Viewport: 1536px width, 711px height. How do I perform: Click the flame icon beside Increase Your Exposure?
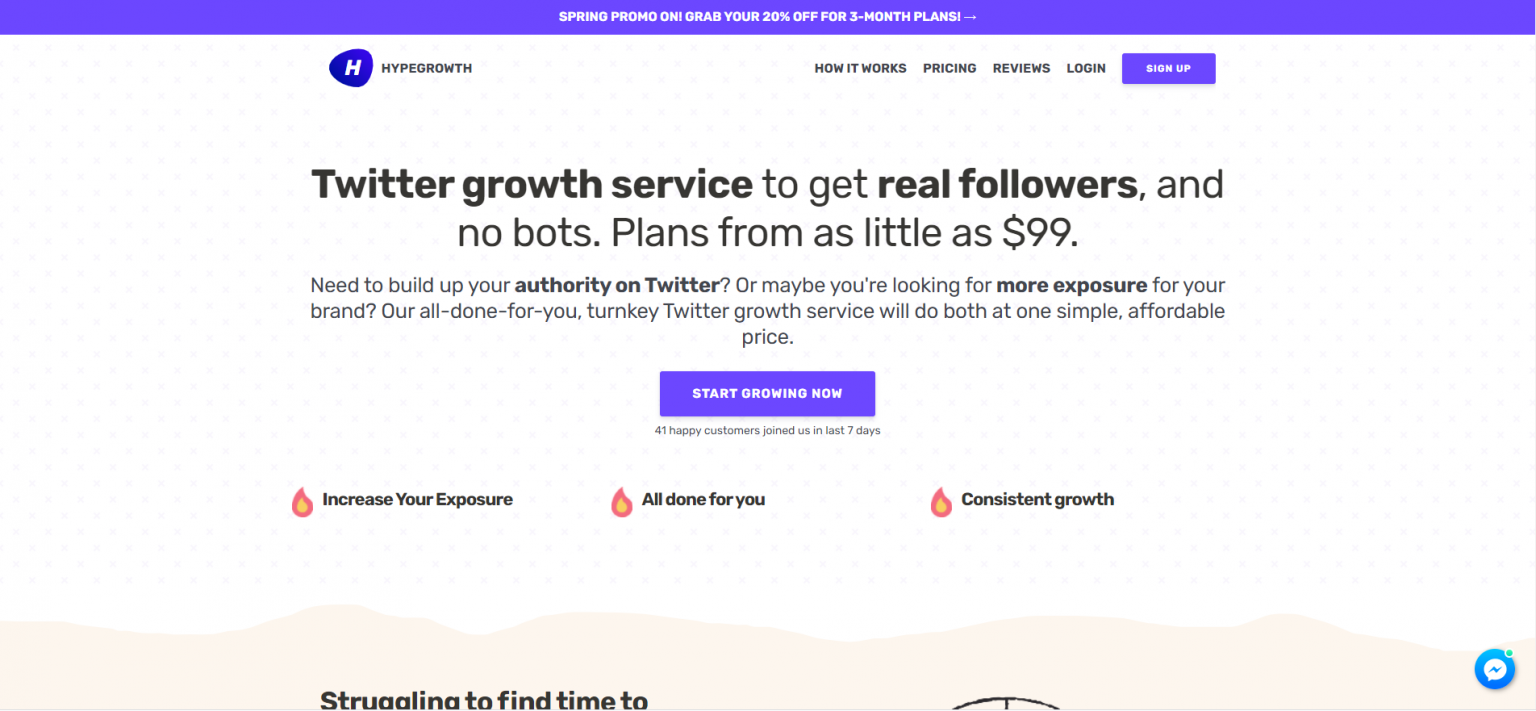coord(302,500)
